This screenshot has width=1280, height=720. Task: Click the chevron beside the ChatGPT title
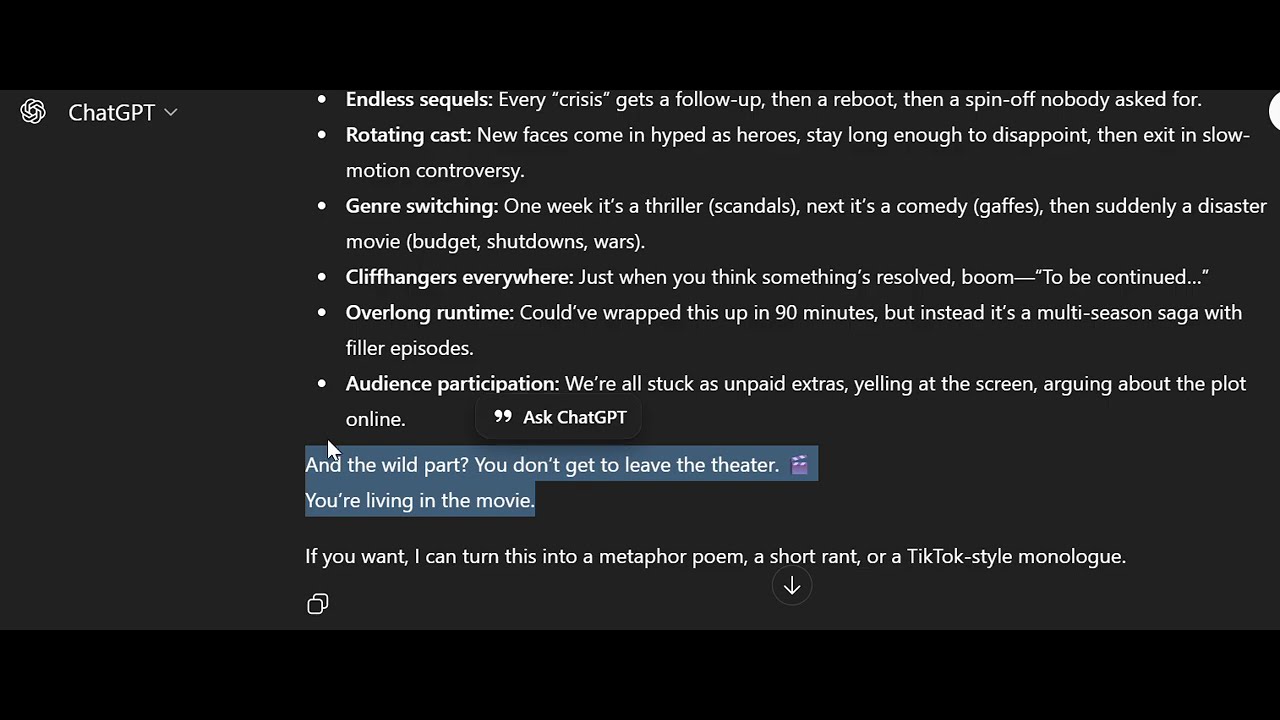point(171,112)
